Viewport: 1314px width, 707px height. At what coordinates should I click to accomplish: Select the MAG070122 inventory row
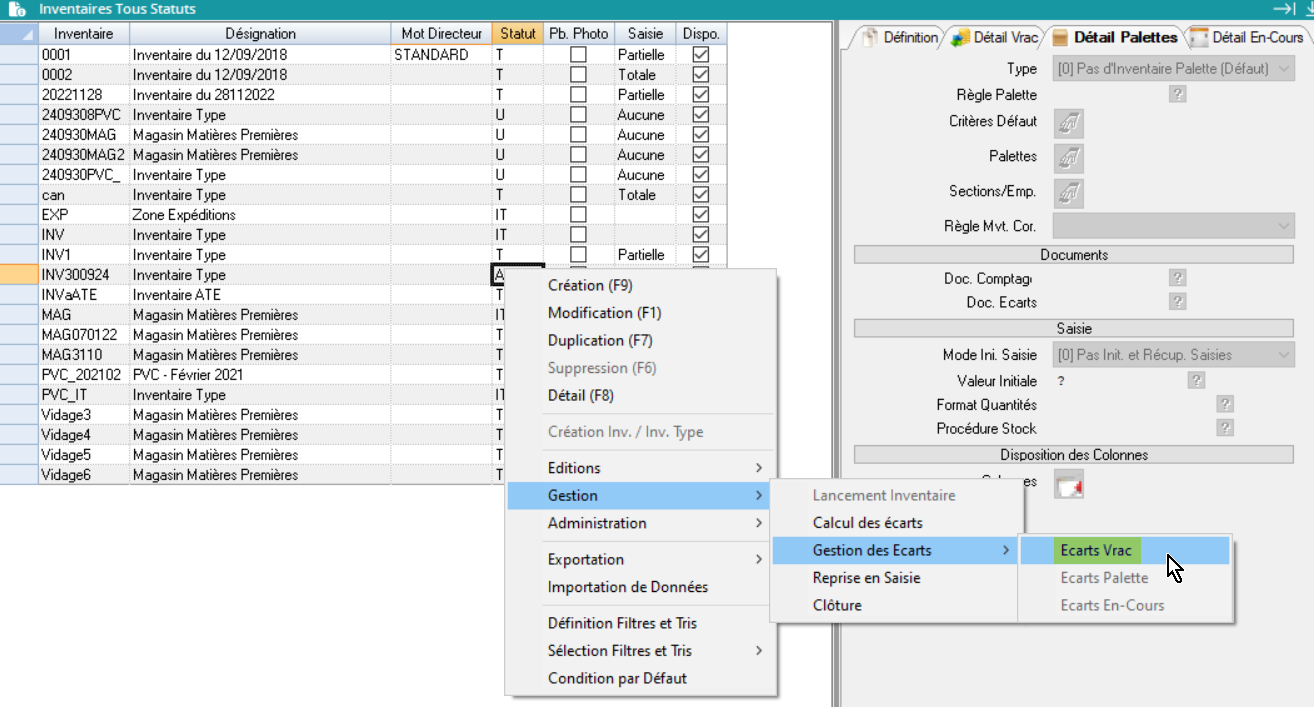click(x=84, y=335)
